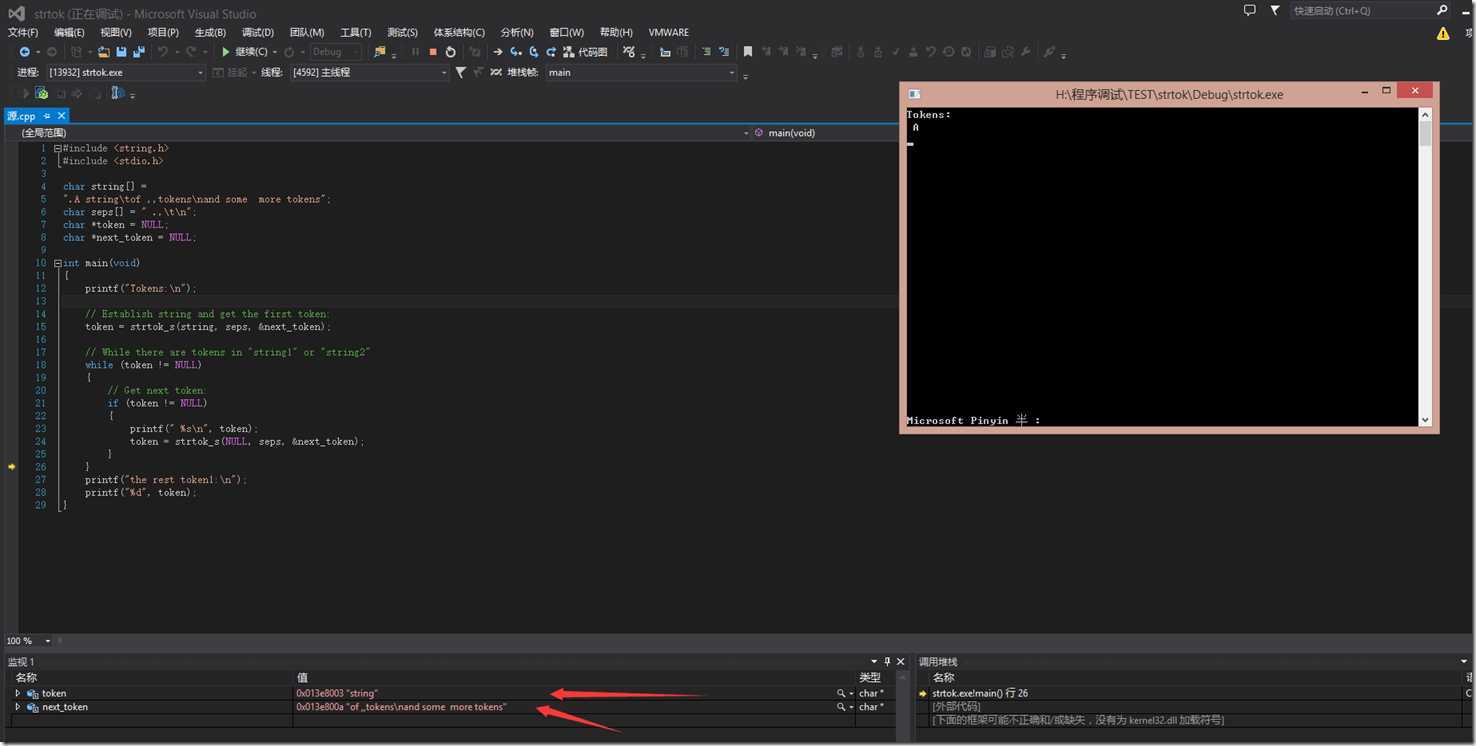Click the console window system menu icon

coord(913,94)
